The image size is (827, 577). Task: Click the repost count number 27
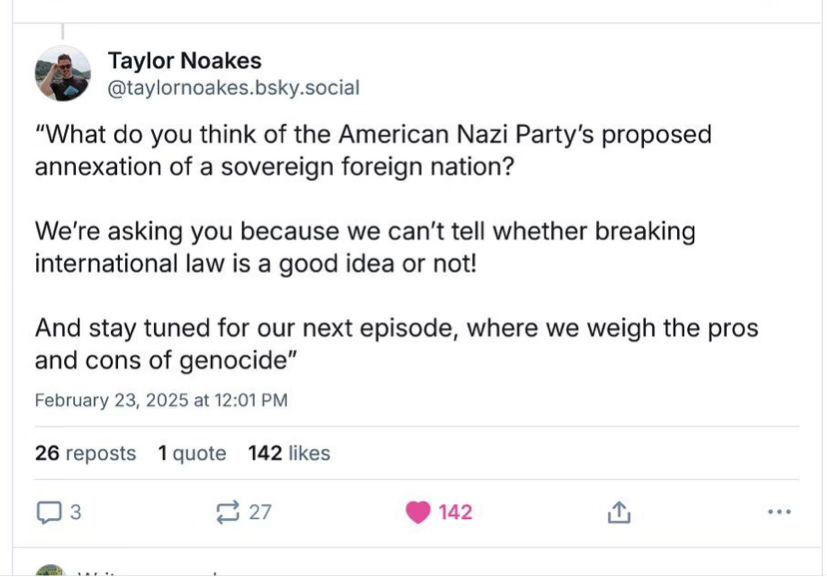(260, 513)
